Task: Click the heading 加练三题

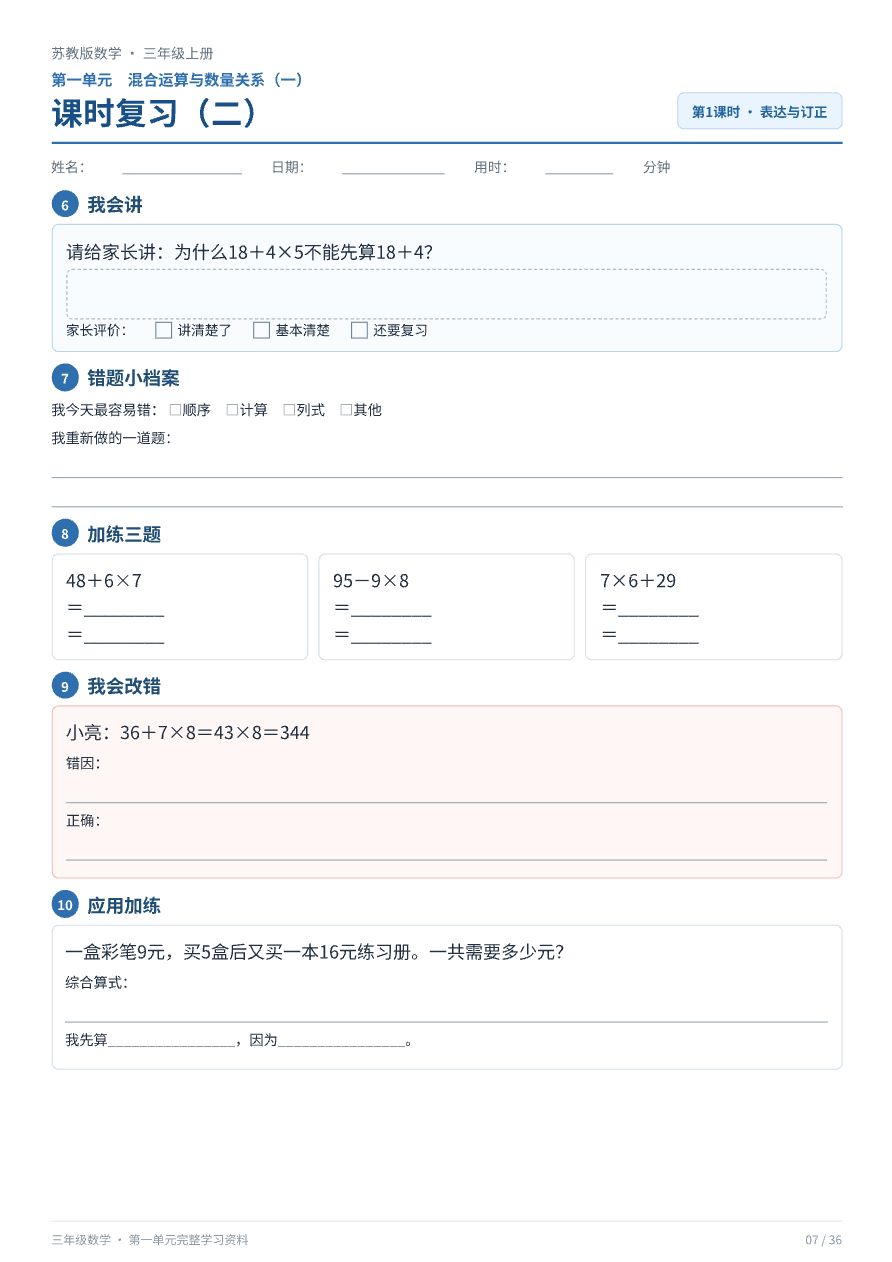Action: pyautogui.click(x=124, y=534)
